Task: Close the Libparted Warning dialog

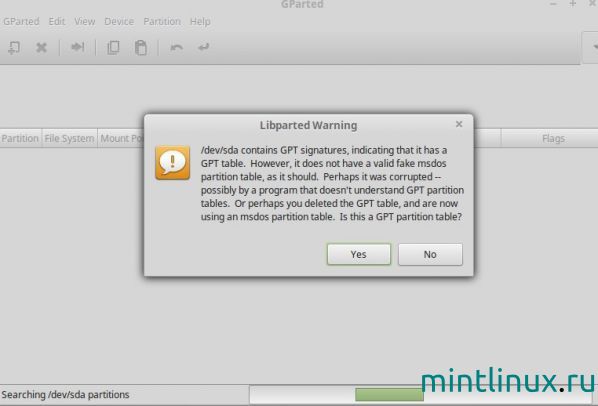Action: (459, 124)
